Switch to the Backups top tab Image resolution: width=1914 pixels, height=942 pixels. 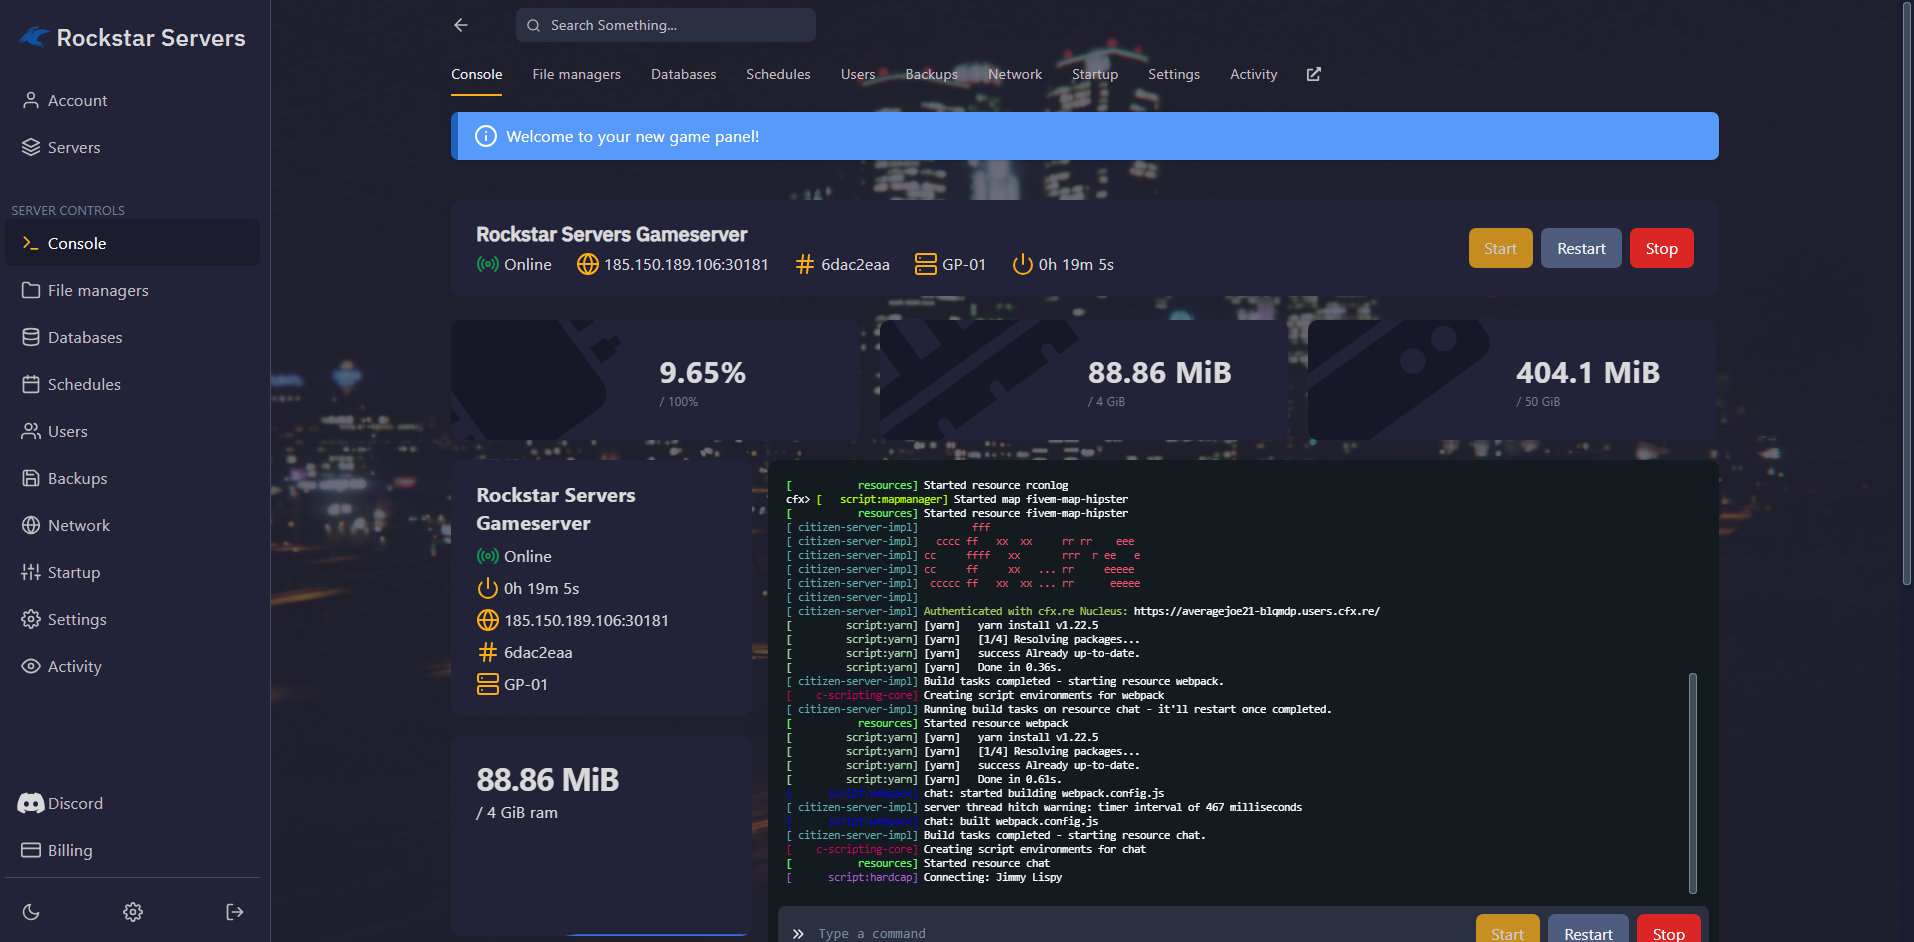(931, 74)
